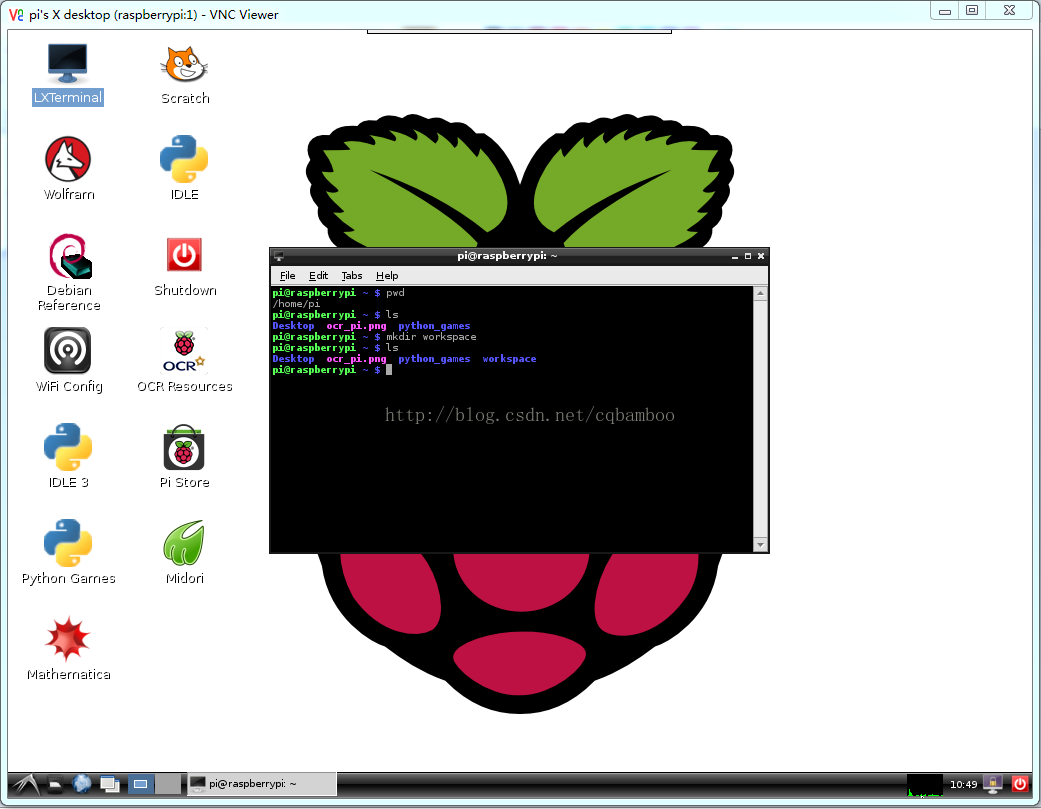Click the CPU usage monitor in the panel
The width and height of the screenshot is (1041, 809).
925,785
